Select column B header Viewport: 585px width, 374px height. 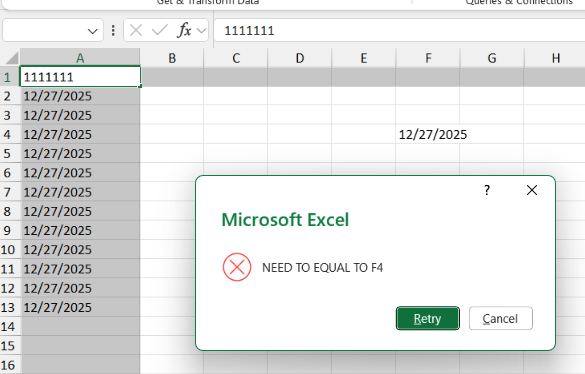click(x=172, y=58)
